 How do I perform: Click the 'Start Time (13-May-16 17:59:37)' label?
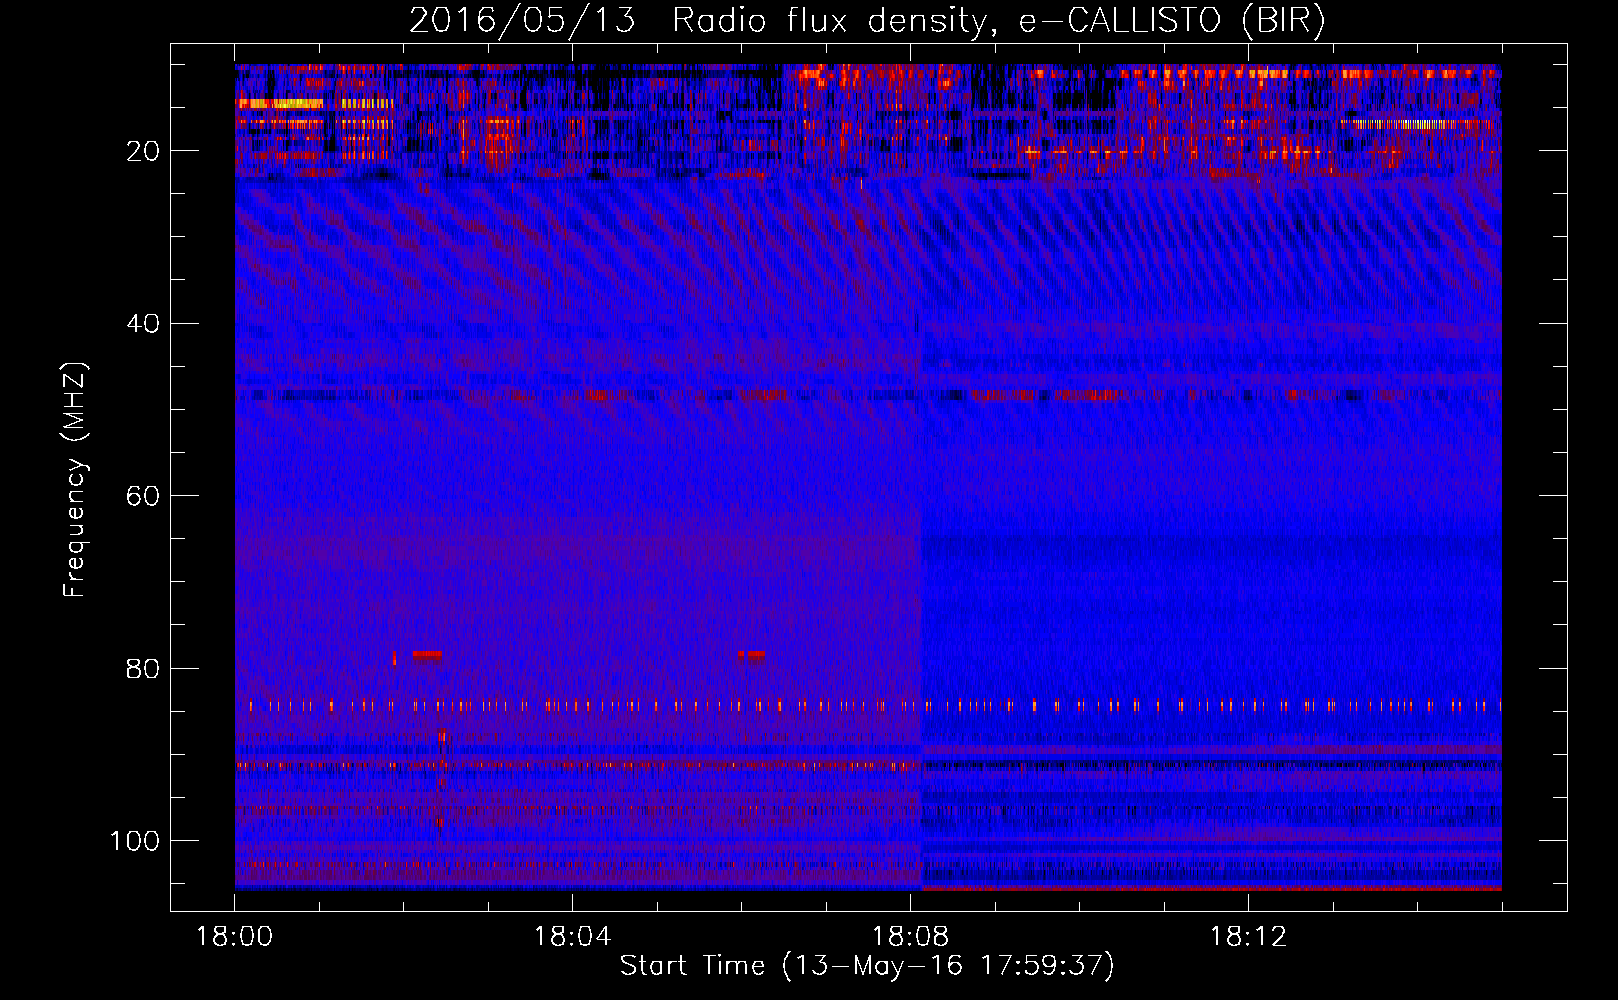pos(867,966)
